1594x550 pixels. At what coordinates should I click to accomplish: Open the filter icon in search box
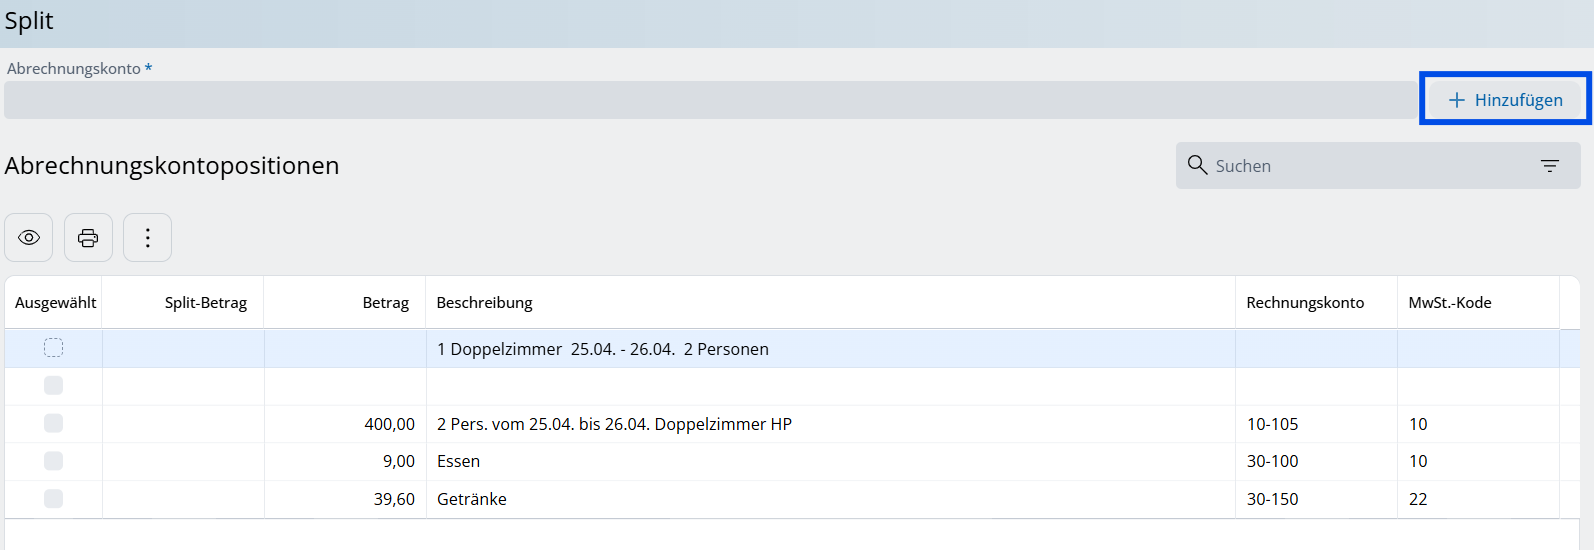pyautogui.click(x=1550, y=166)
